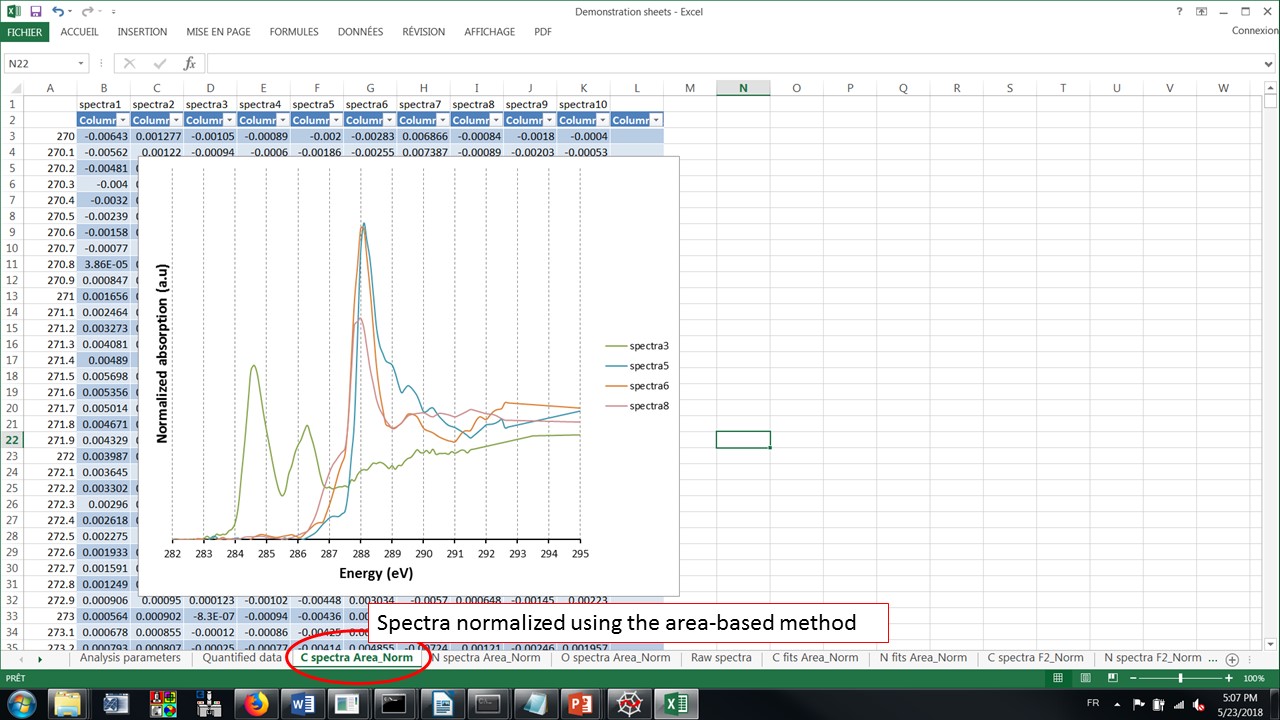
Task: Click the spectra3 legend entry
Action: coord(637,346)
